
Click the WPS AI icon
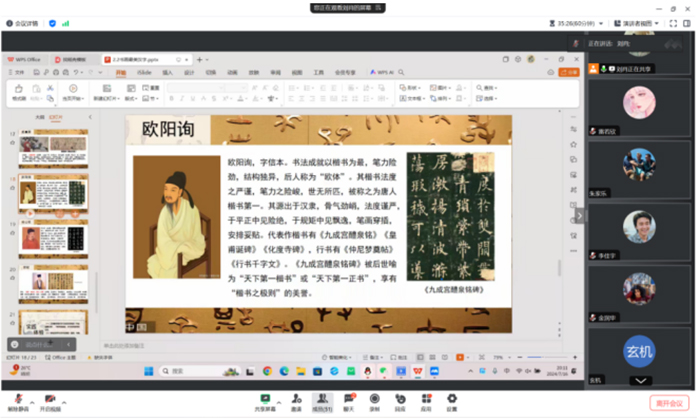click(382, 72)
